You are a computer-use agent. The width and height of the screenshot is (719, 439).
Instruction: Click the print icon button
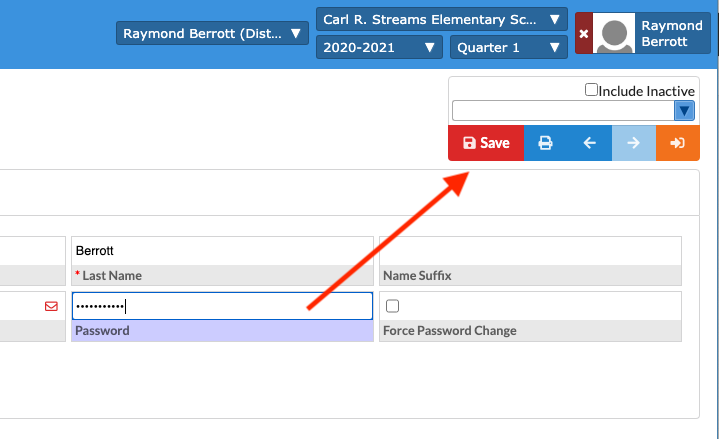click(x=545, y=143)
